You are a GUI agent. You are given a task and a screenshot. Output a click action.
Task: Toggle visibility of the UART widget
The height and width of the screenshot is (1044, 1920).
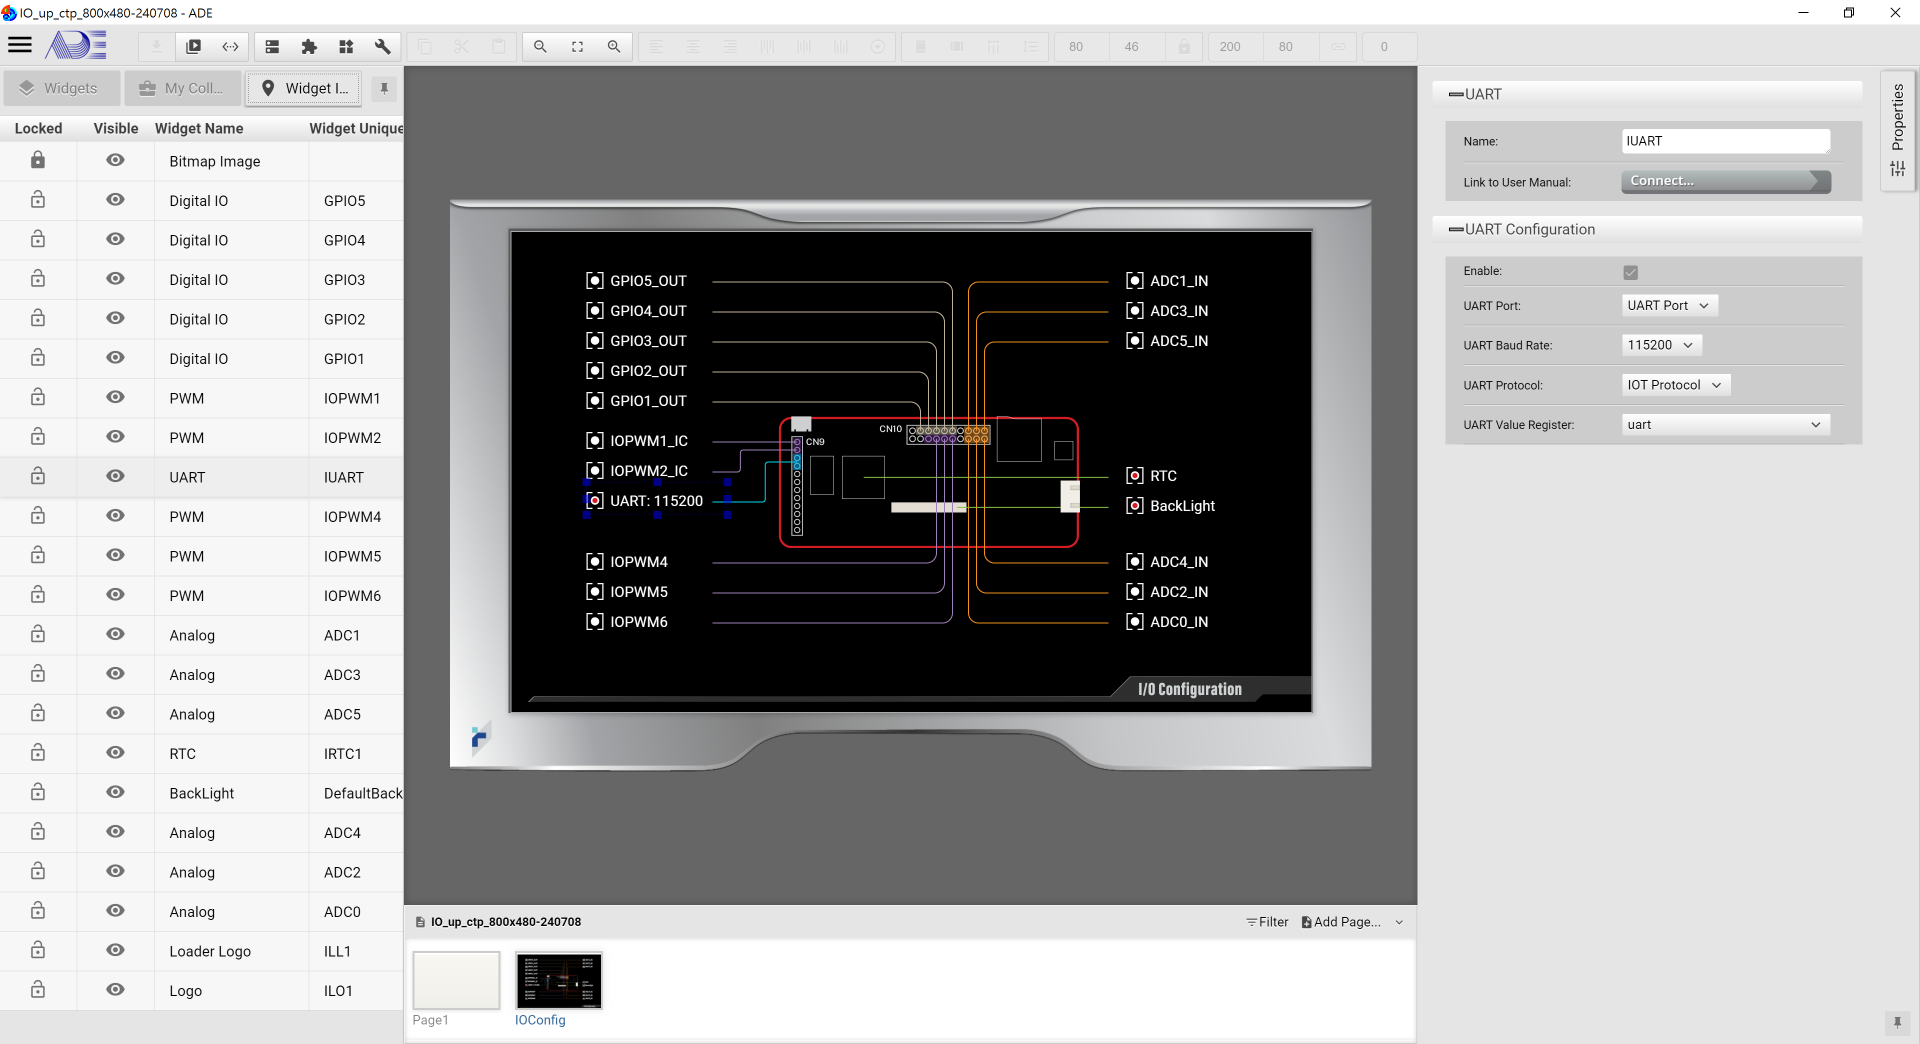coord(115,477)
